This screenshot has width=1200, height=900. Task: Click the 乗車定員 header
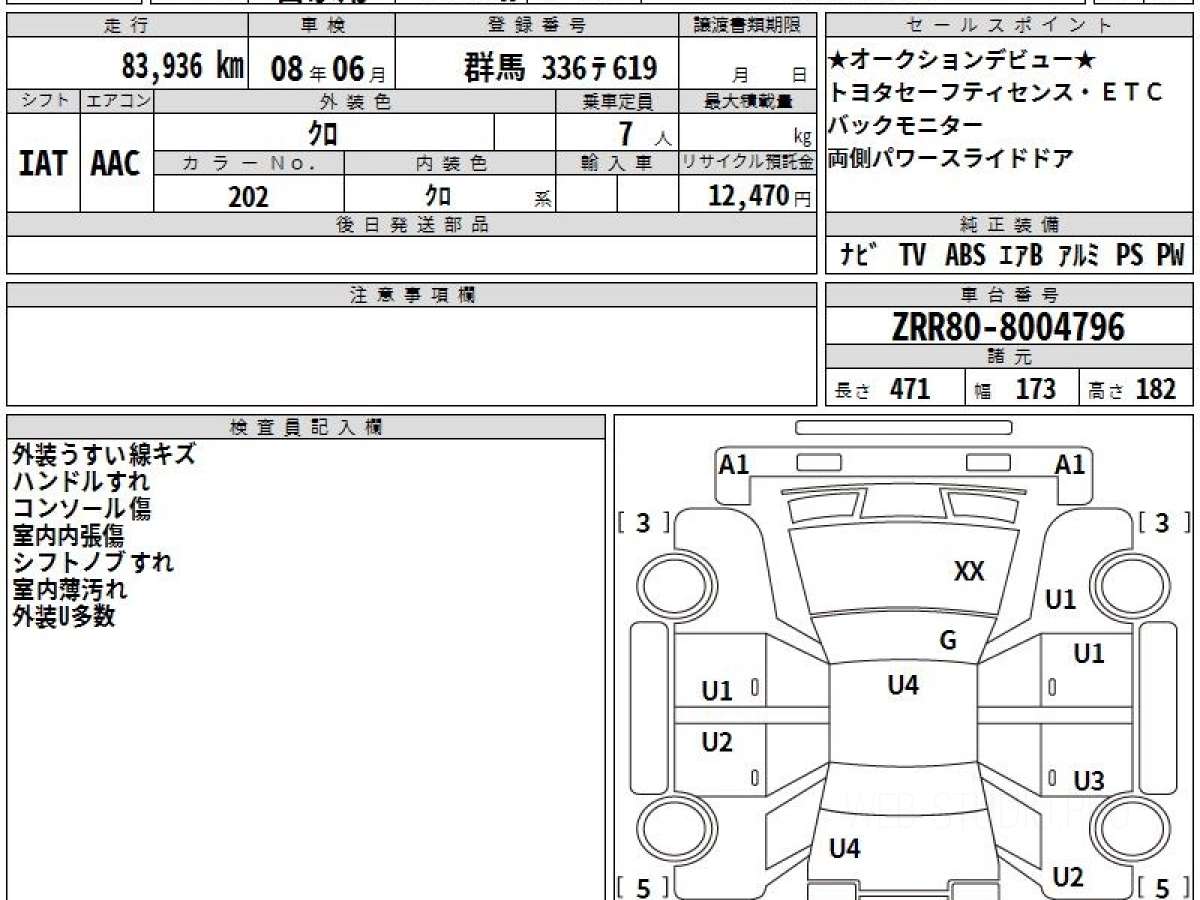617,101
